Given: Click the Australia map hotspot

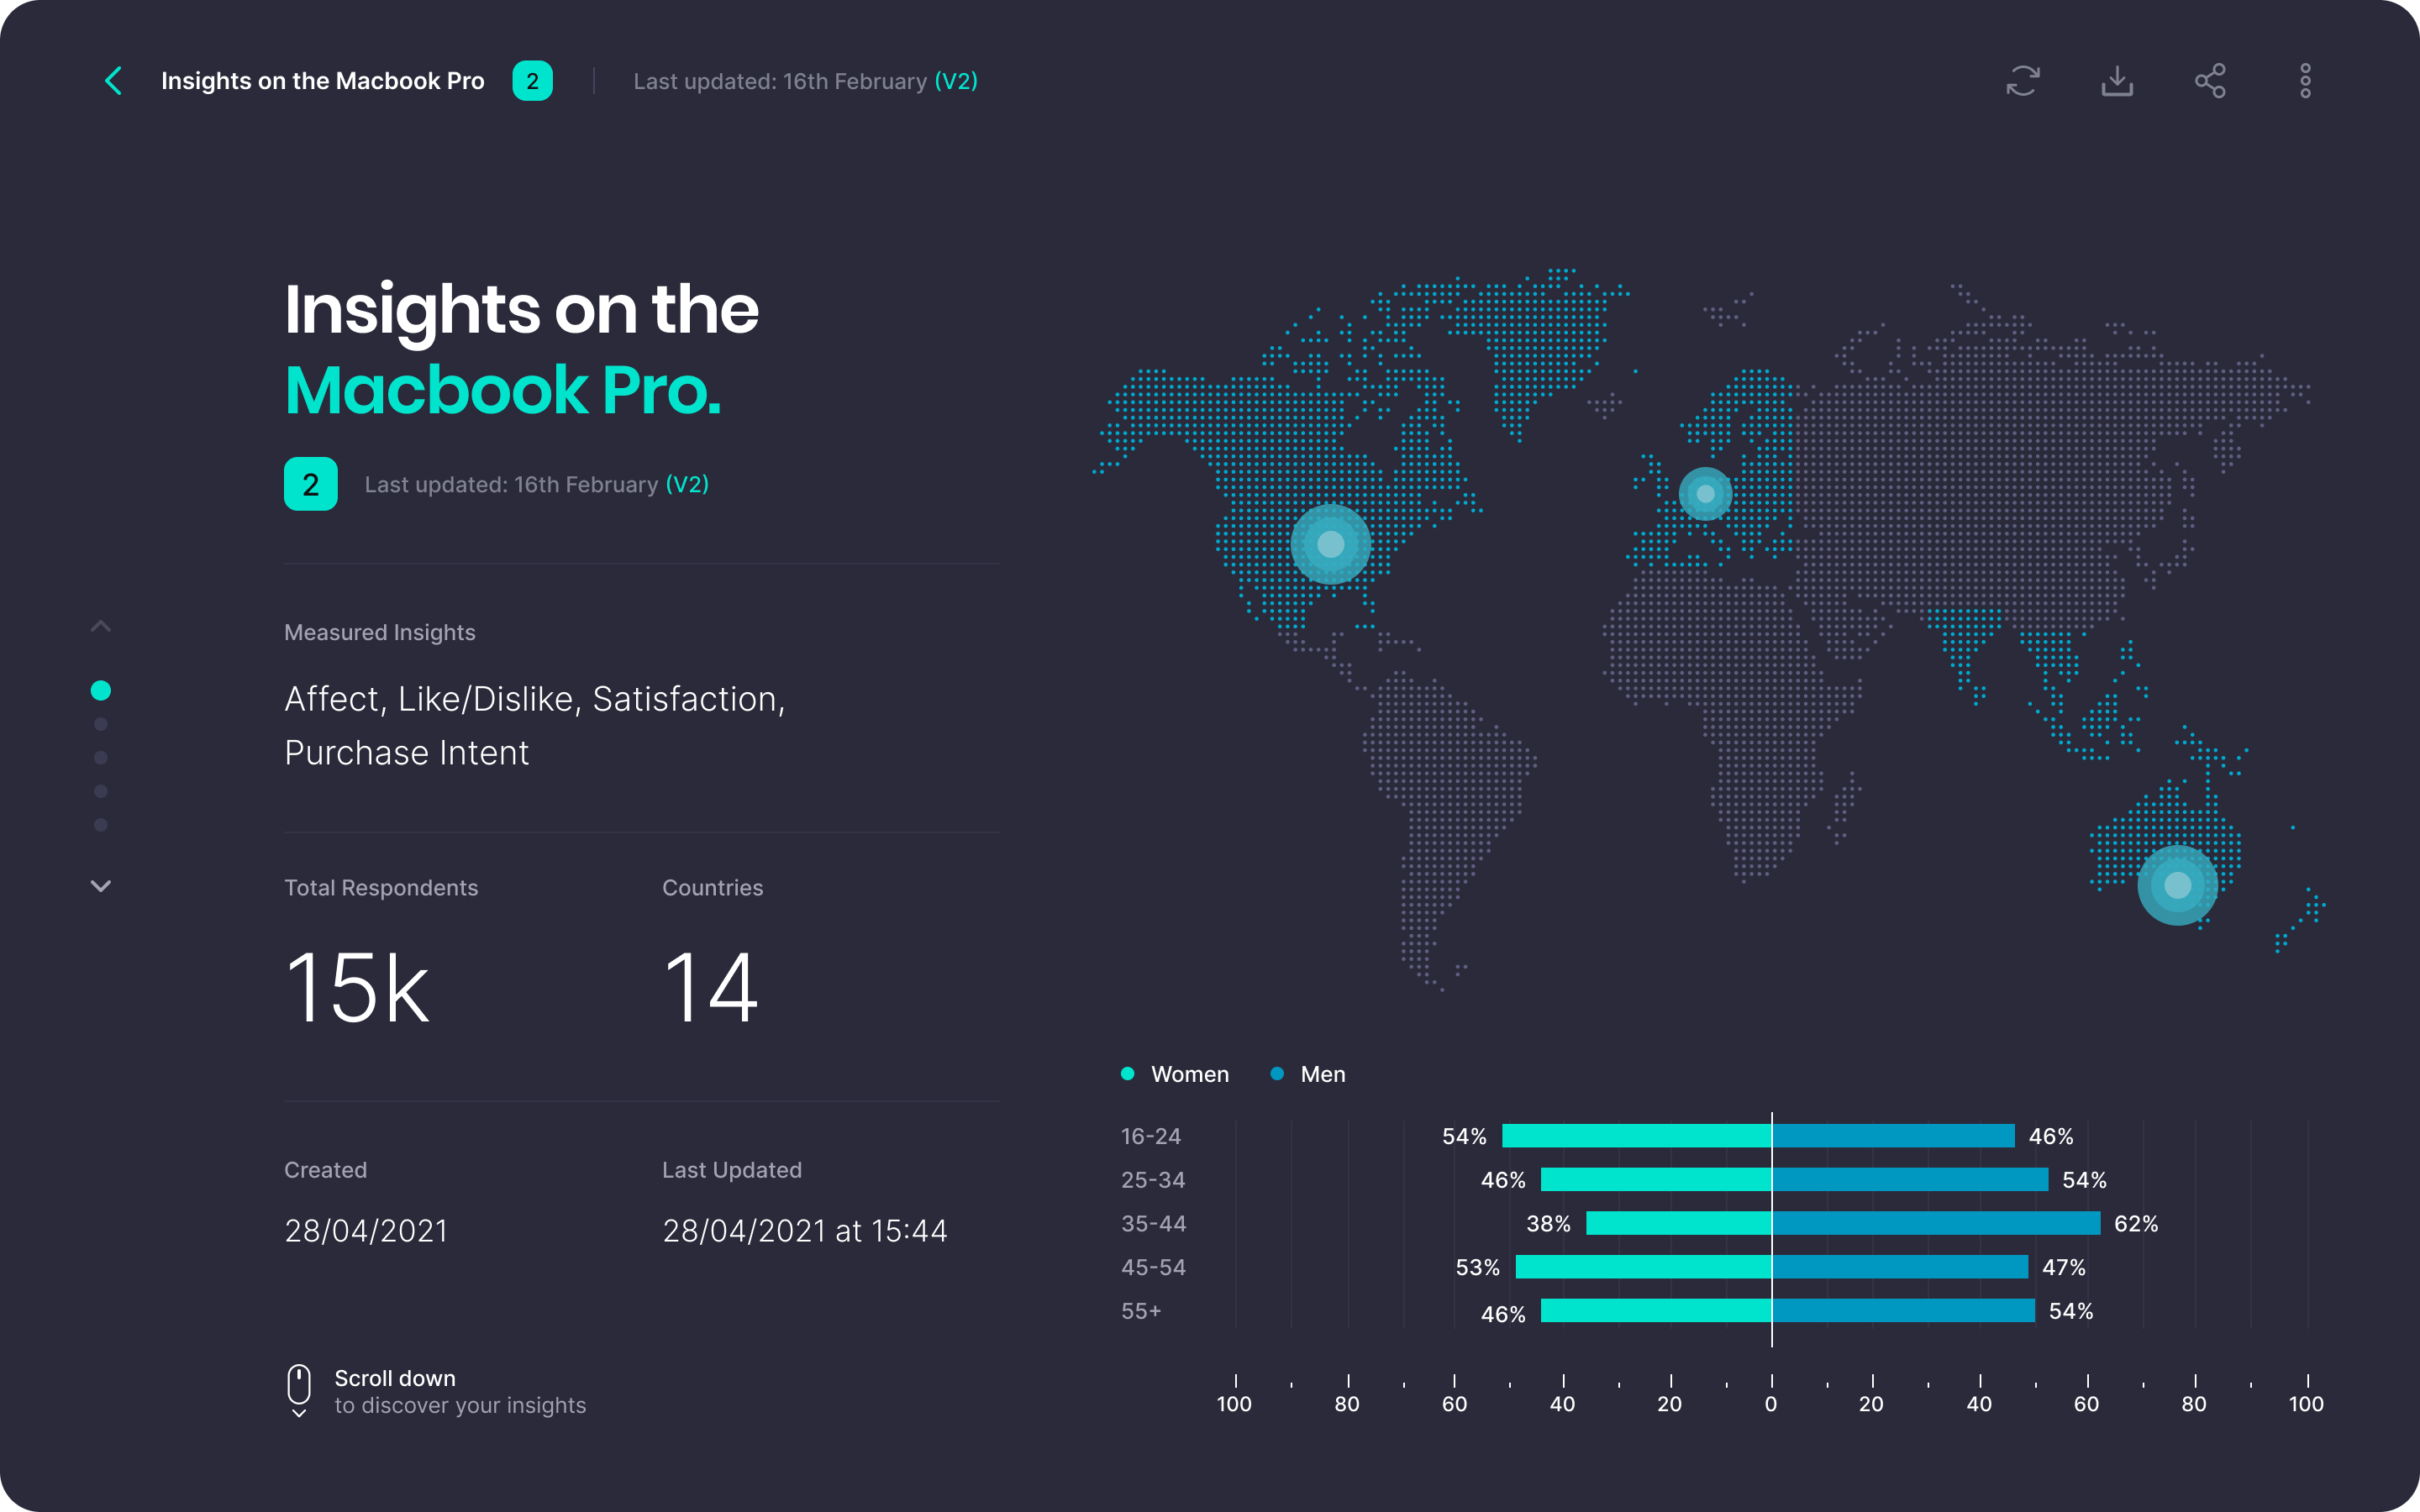Looking at the screenshot, I should pyautogui.click(x=2178, y=885).
